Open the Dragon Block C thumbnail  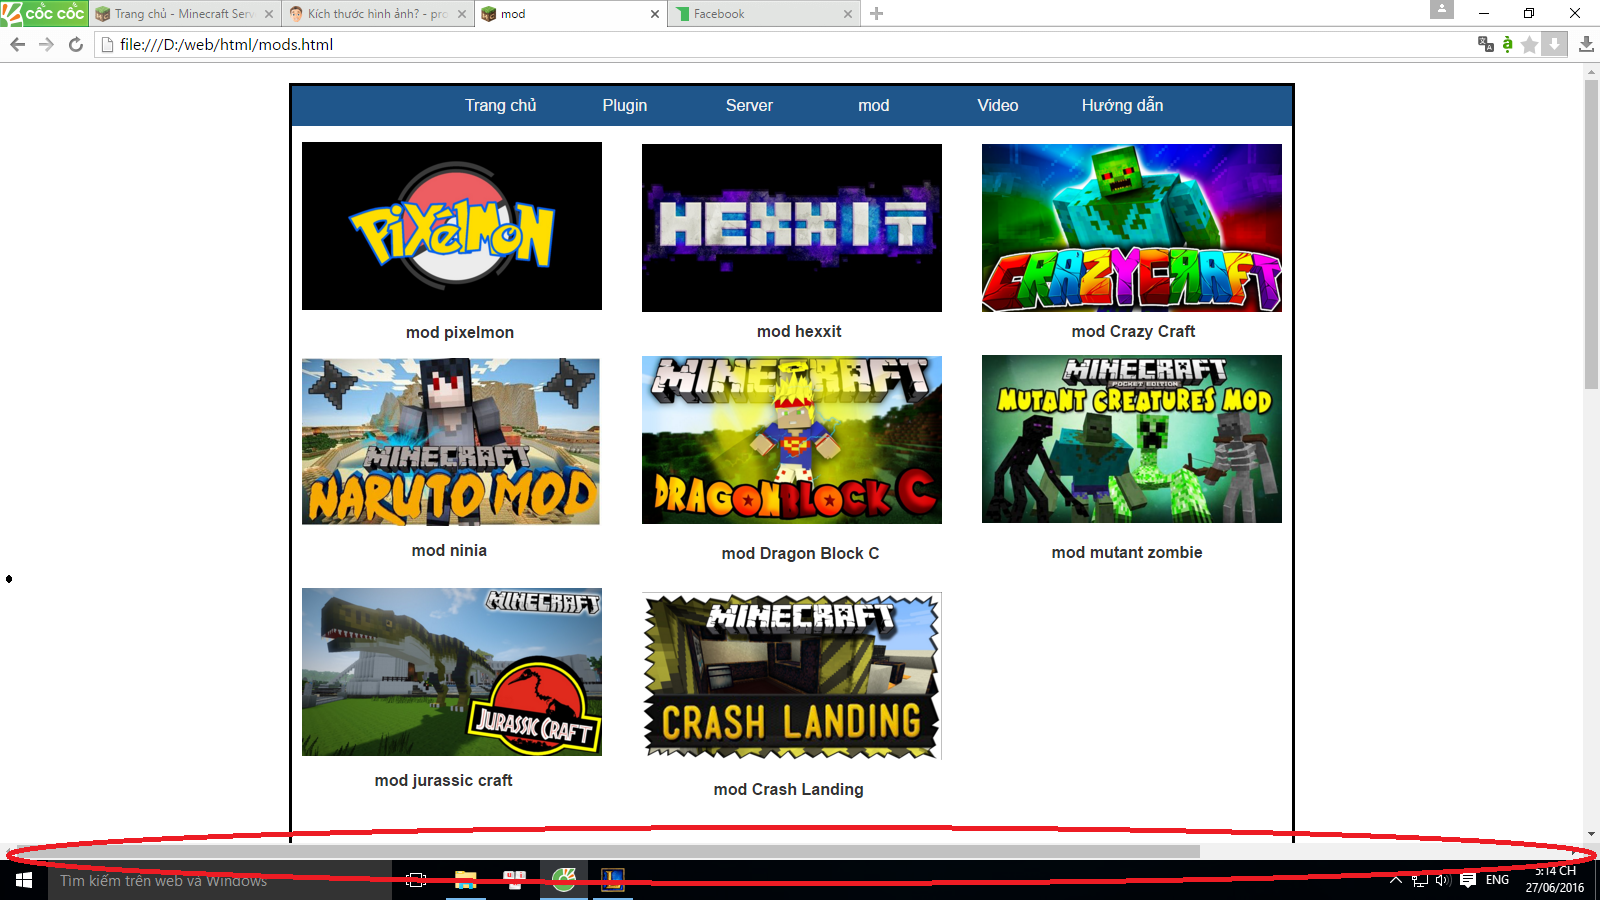pyautogui.click(x=792, y=440)
